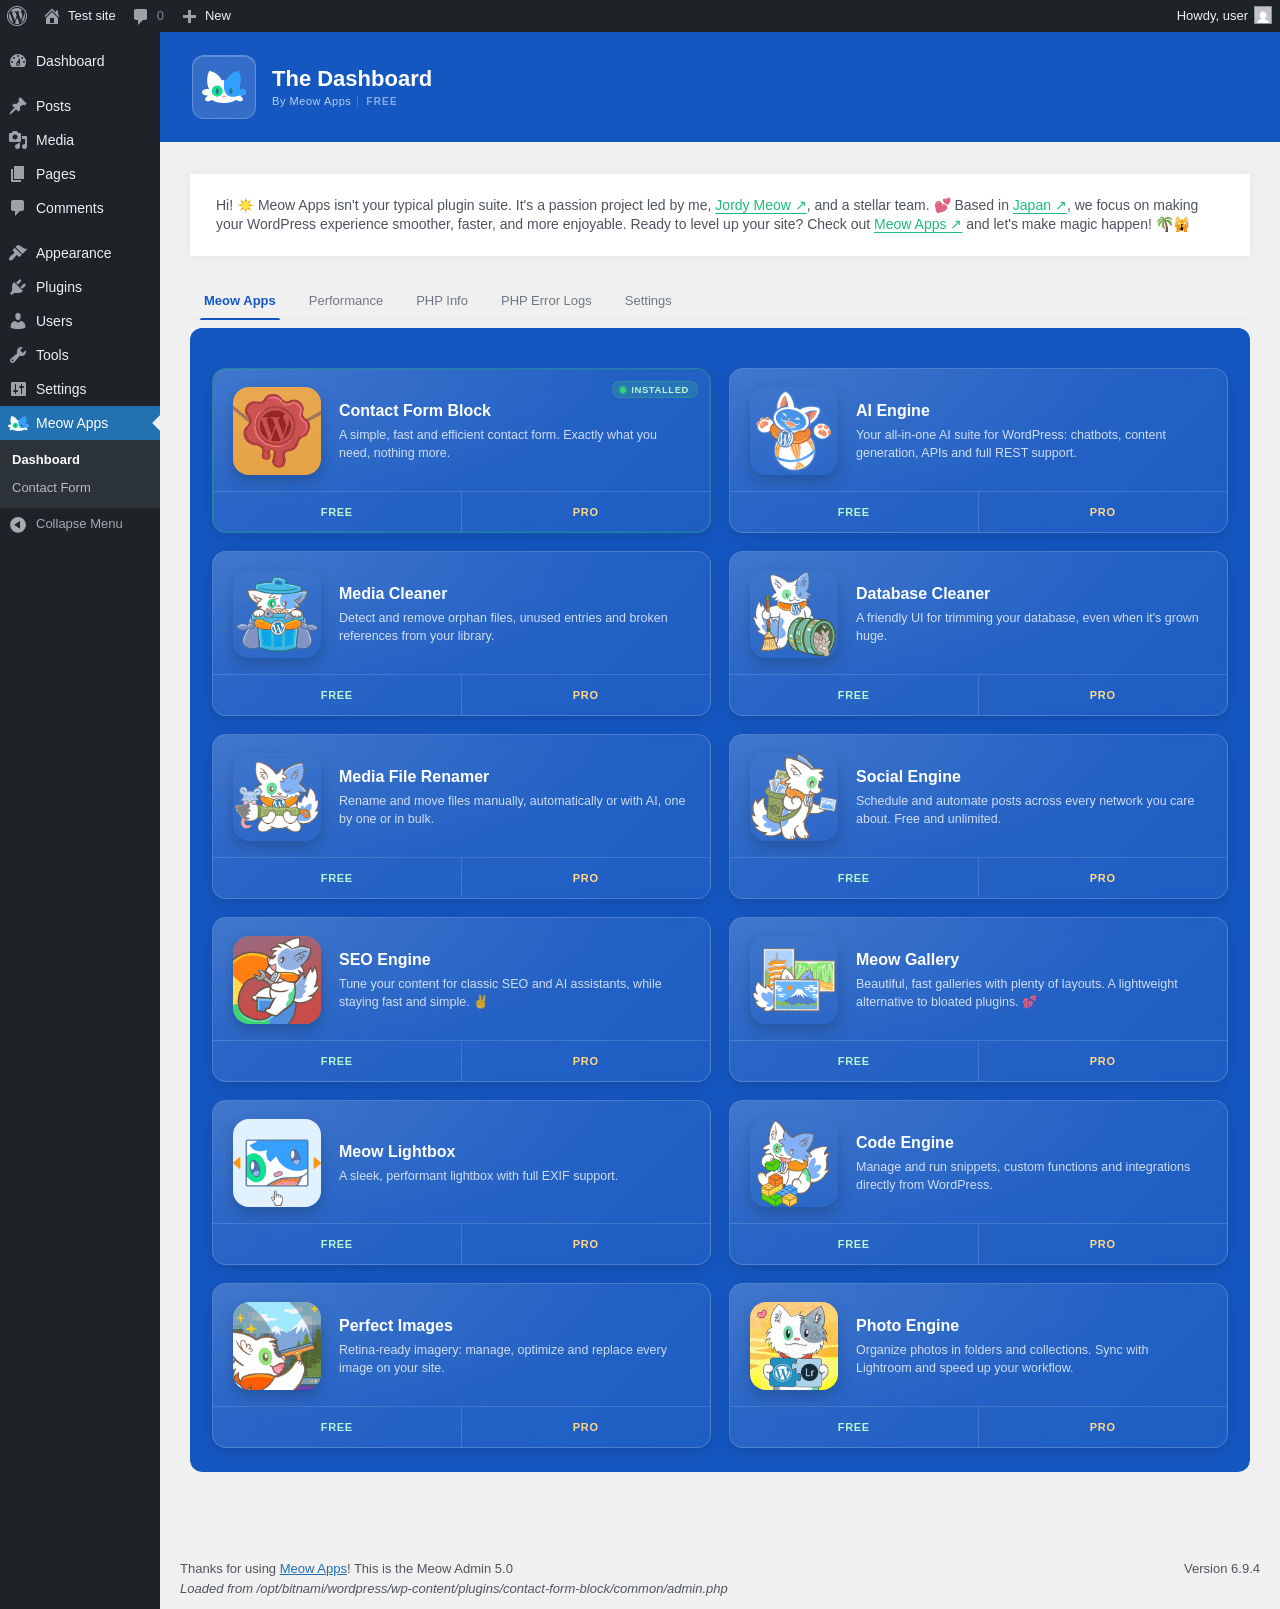
Task: Click PRO button on Media File Renamer card
Action: pos(586,878)
